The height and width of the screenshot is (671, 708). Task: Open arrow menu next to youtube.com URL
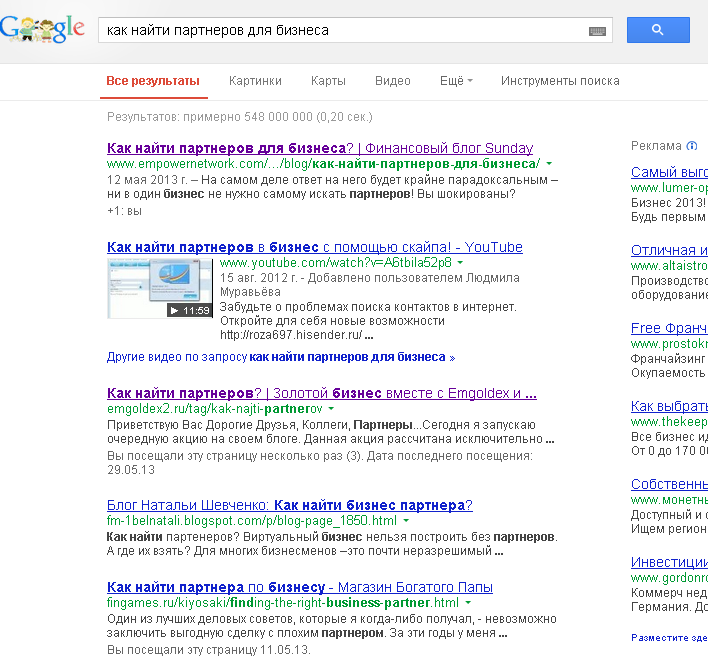460,263
